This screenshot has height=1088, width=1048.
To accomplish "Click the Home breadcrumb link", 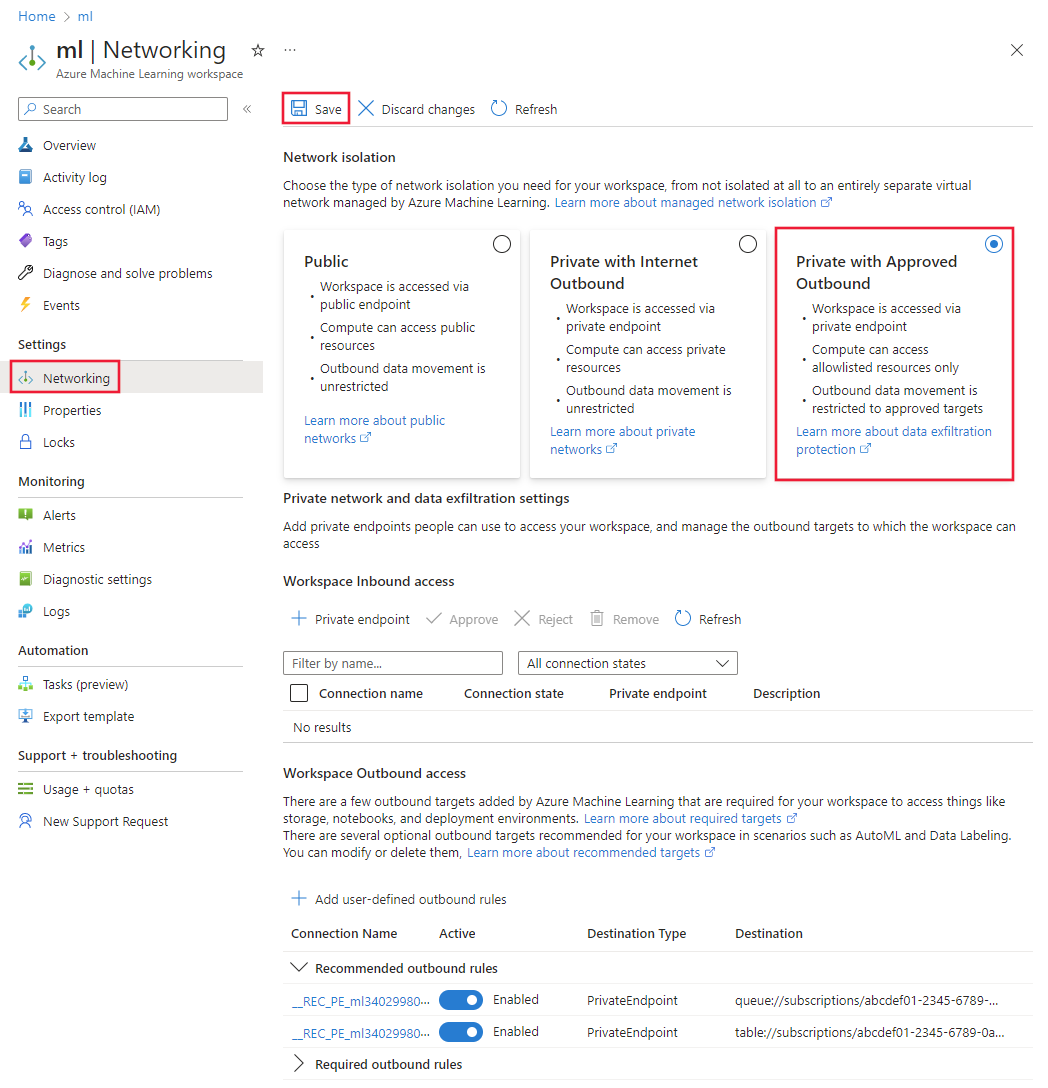I will 37,16.
